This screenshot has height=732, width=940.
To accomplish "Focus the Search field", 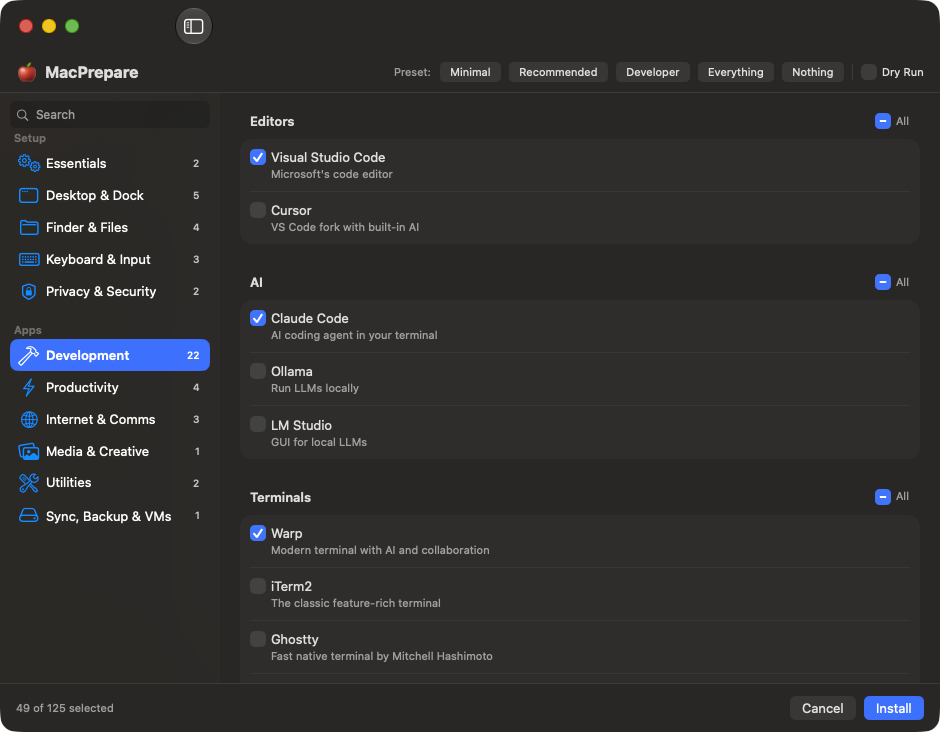I will pyautogui.click(x=110, y=115).
